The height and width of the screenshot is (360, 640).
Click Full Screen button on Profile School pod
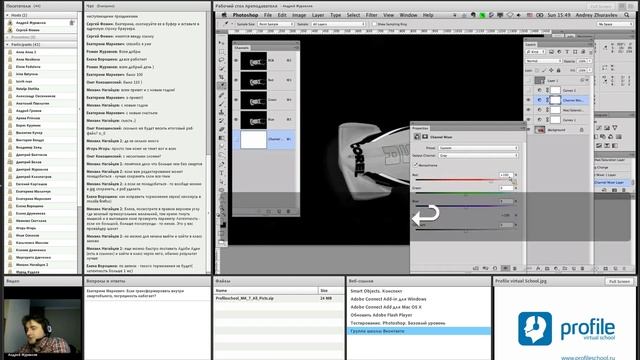click(x=619, y=281)
